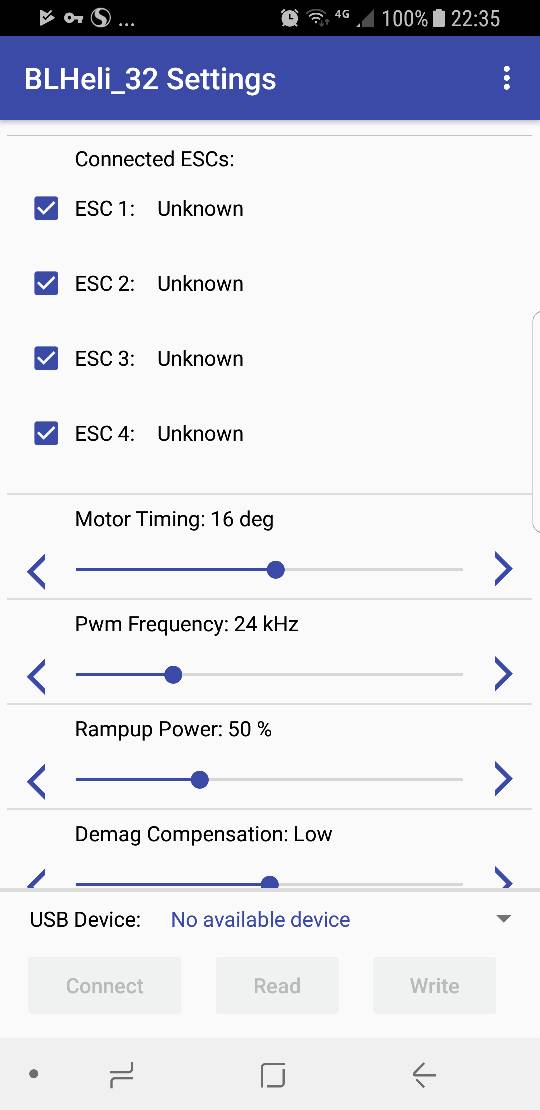
Task: Toggle the ESC 3 checkbox
Action: click(46, 359)
